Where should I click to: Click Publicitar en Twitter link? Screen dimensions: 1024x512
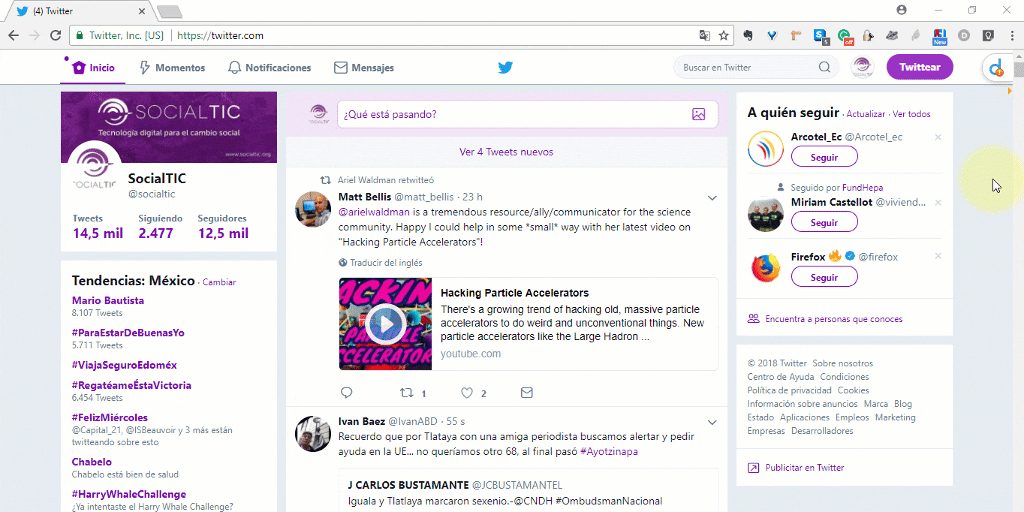pyautogui.click(x=796, y=468)
